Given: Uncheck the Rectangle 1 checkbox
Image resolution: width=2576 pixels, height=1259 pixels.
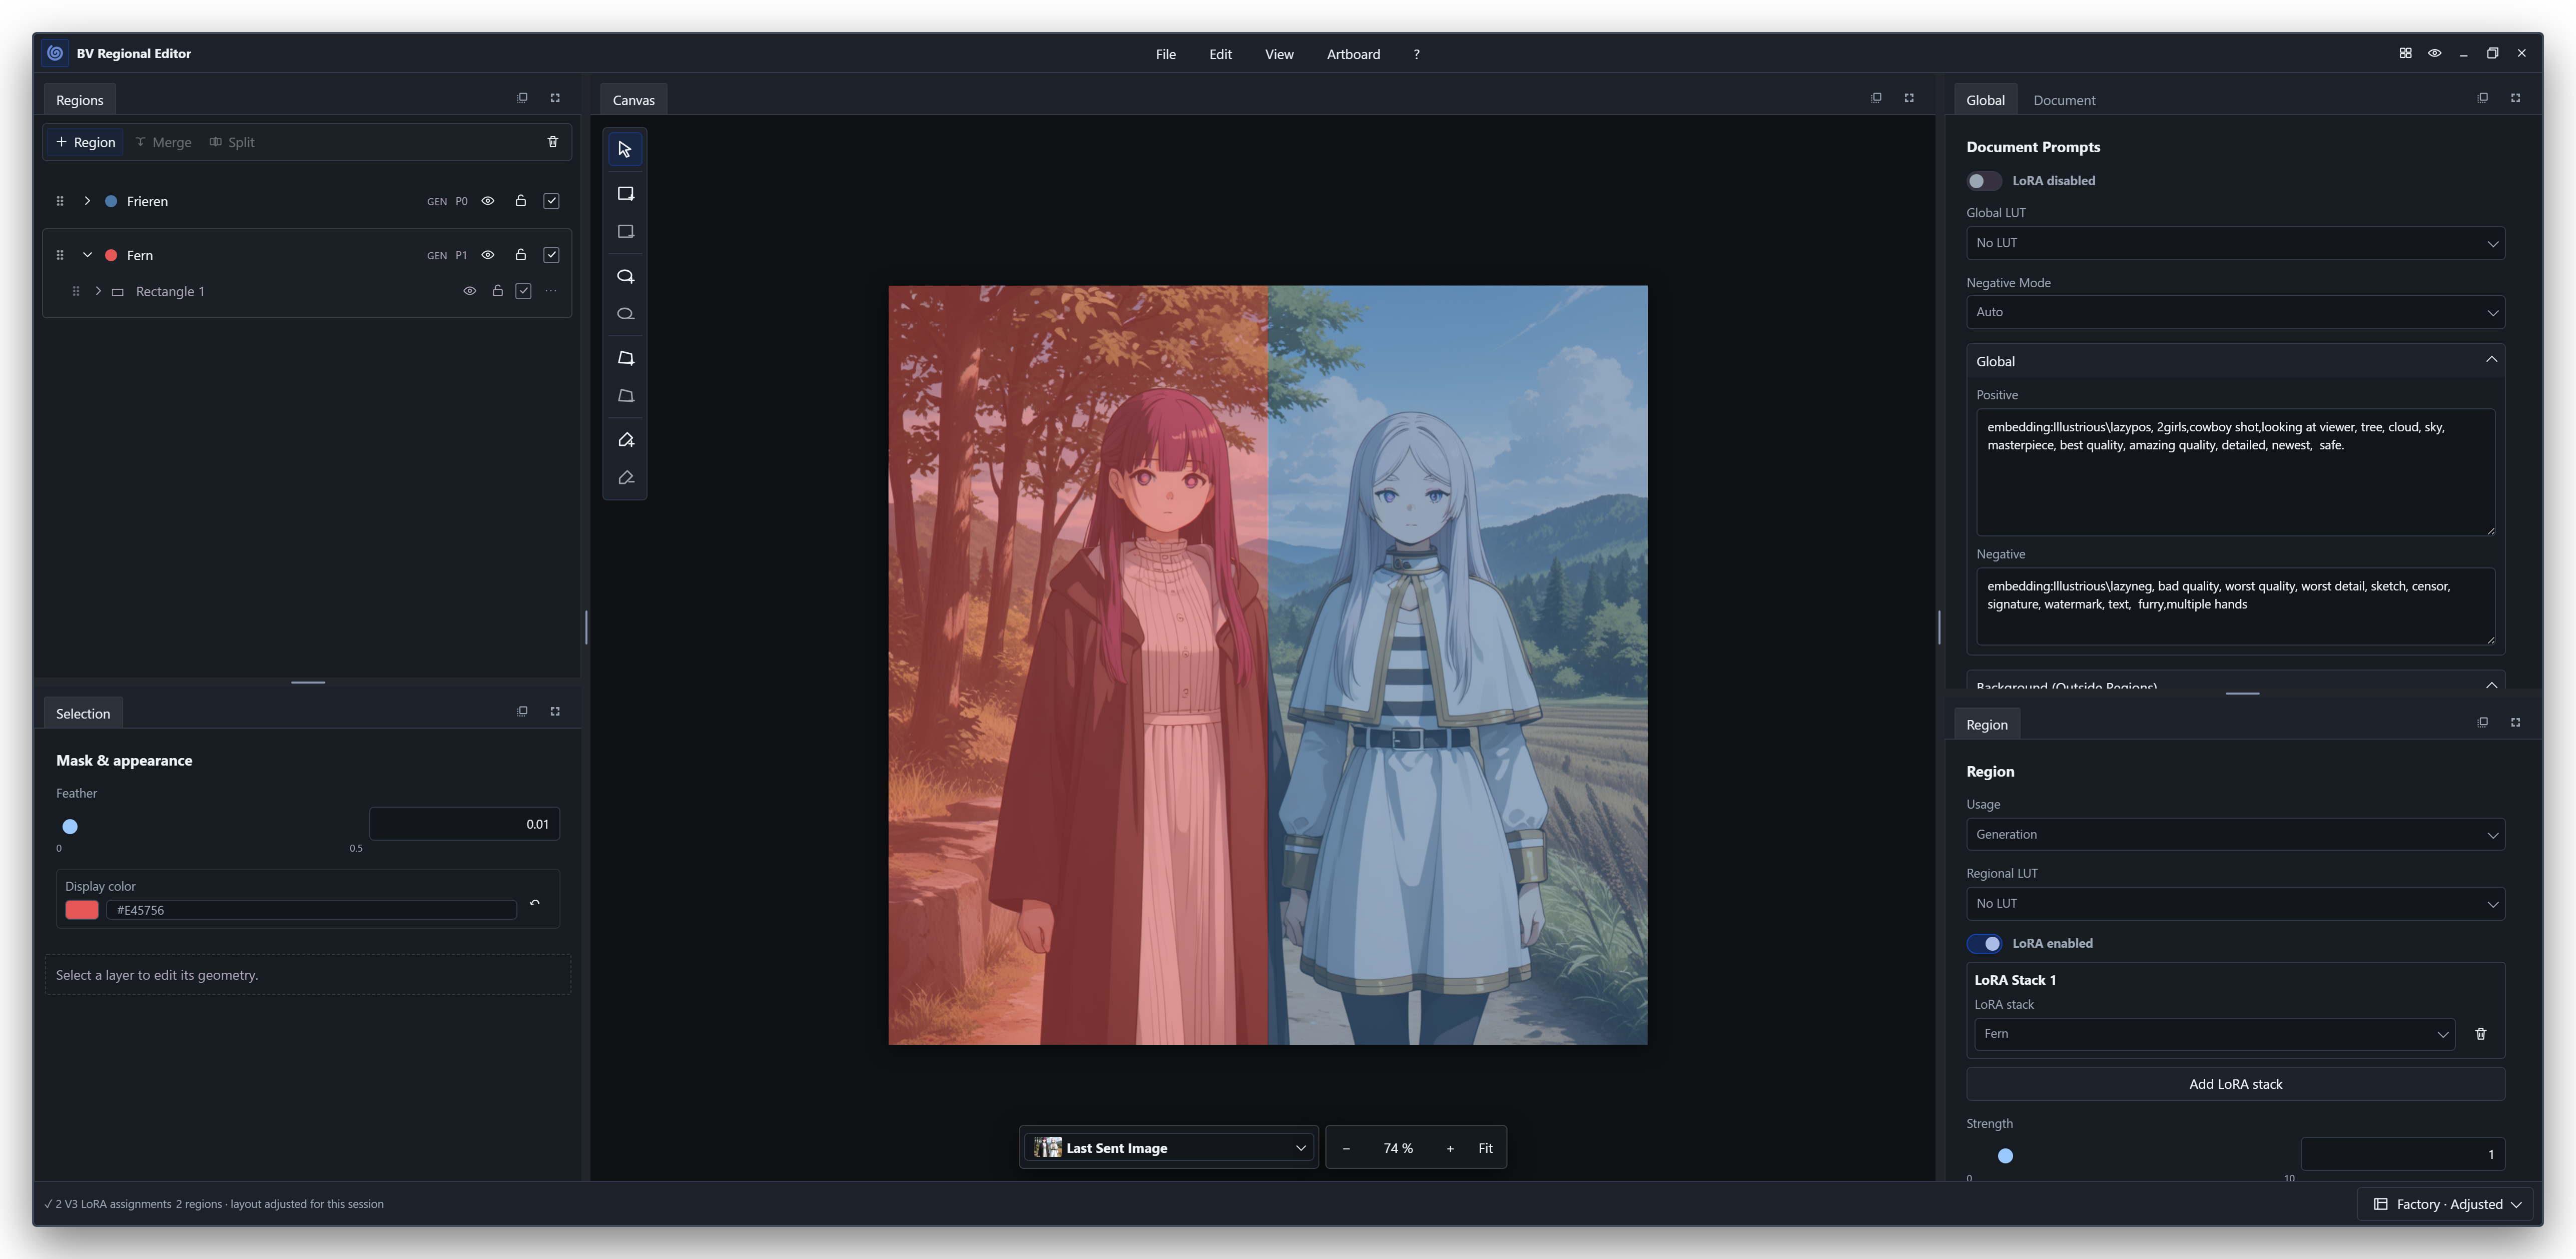Looking at the screenshot, I should [523, 291].
